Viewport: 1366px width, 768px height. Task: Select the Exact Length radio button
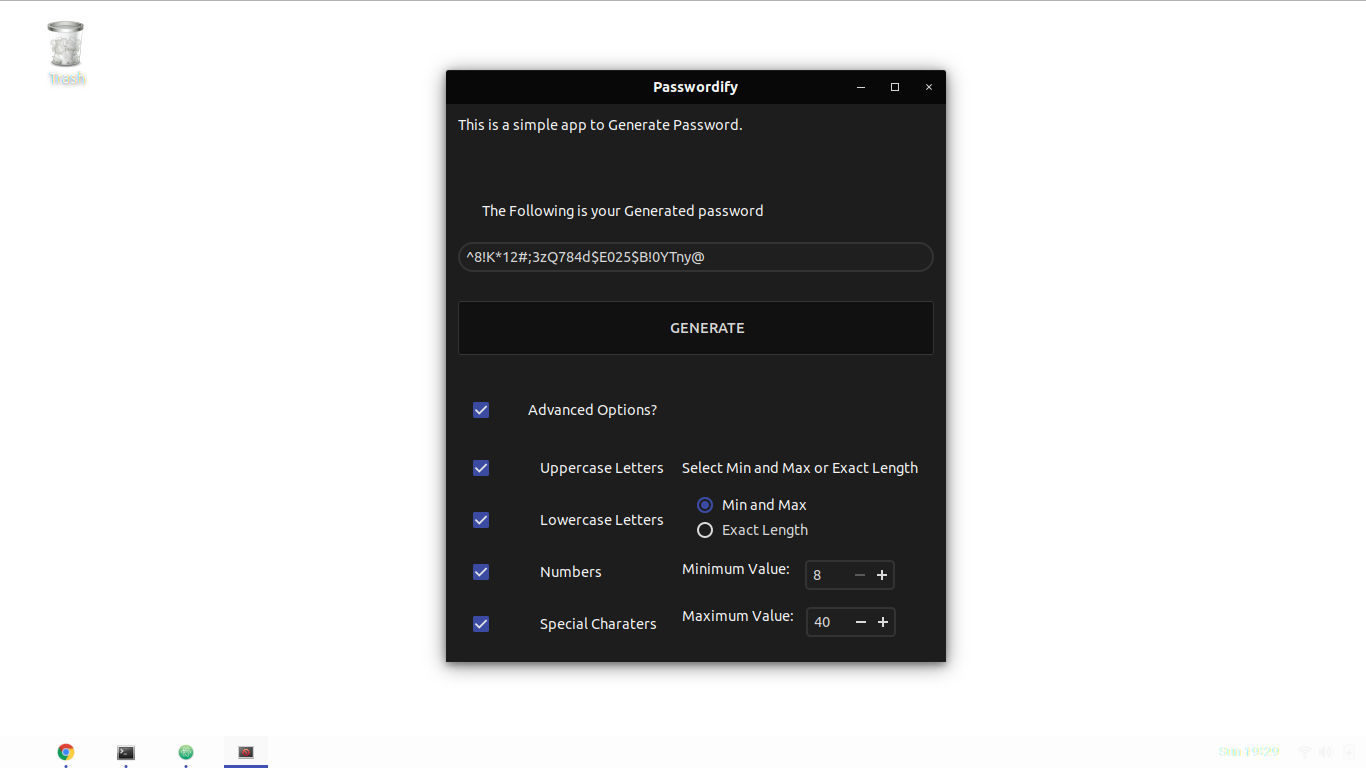[x=705, y=530]
